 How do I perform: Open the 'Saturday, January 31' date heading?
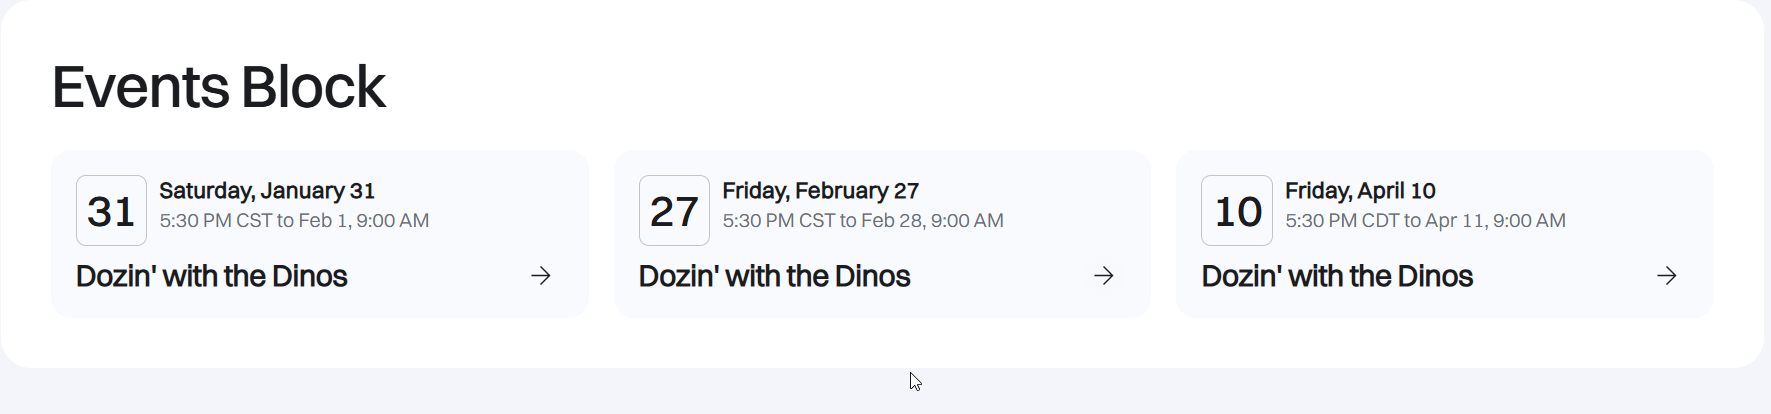coord(267,191)
